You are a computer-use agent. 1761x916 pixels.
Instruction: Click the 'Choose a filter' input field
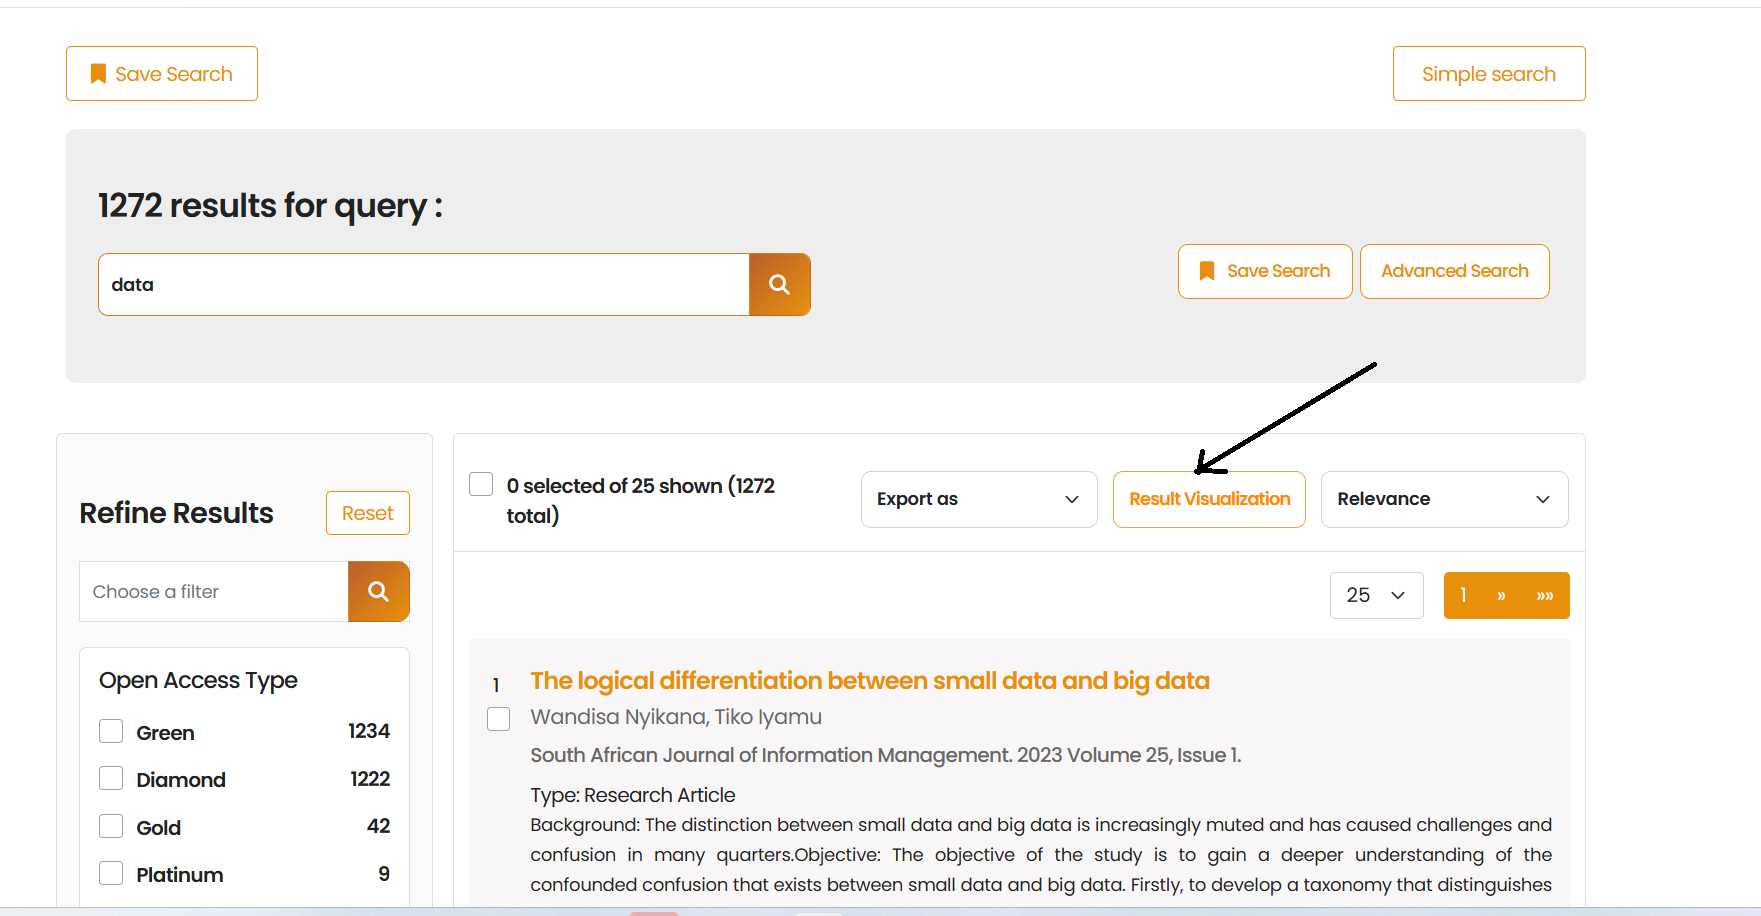[214, 591]
